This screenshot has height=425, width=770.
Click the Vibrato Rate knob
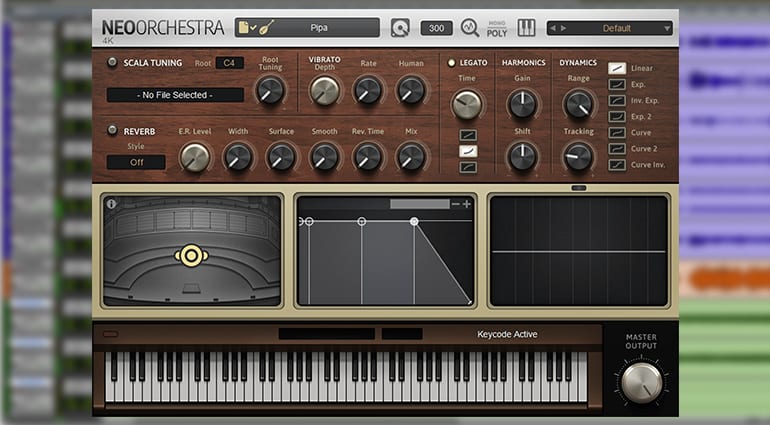(x=368, y=91)
